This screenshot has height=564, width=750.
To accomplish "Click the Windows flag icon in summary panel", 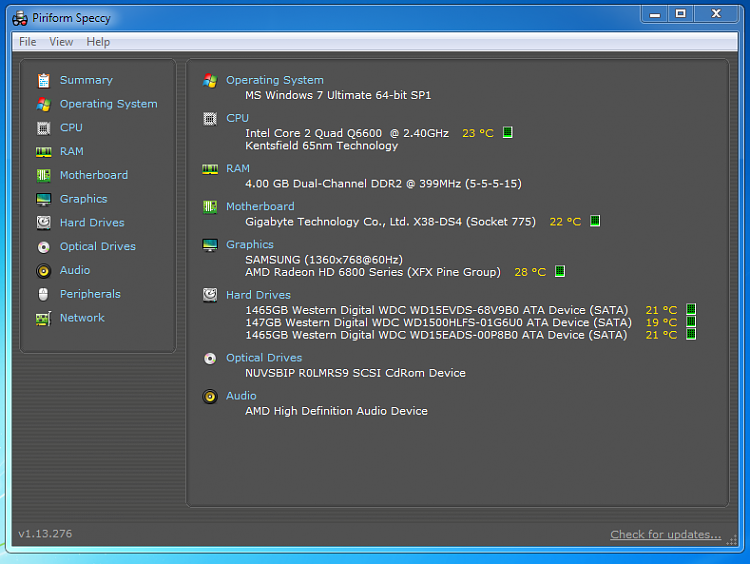I will (210, 80).
